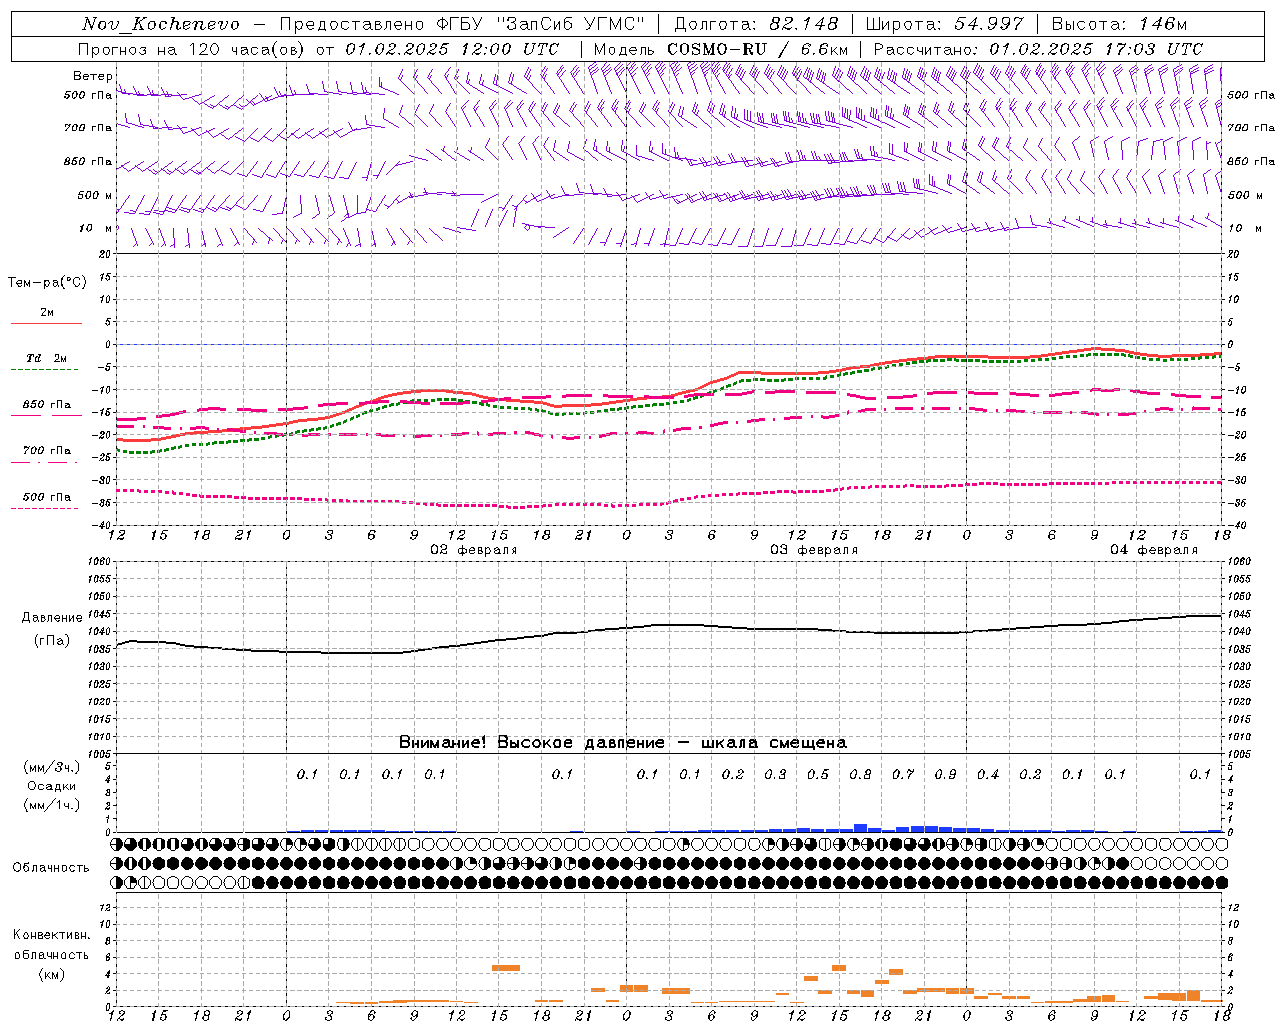Click the '04 февраля' date label

point(1154,550)
